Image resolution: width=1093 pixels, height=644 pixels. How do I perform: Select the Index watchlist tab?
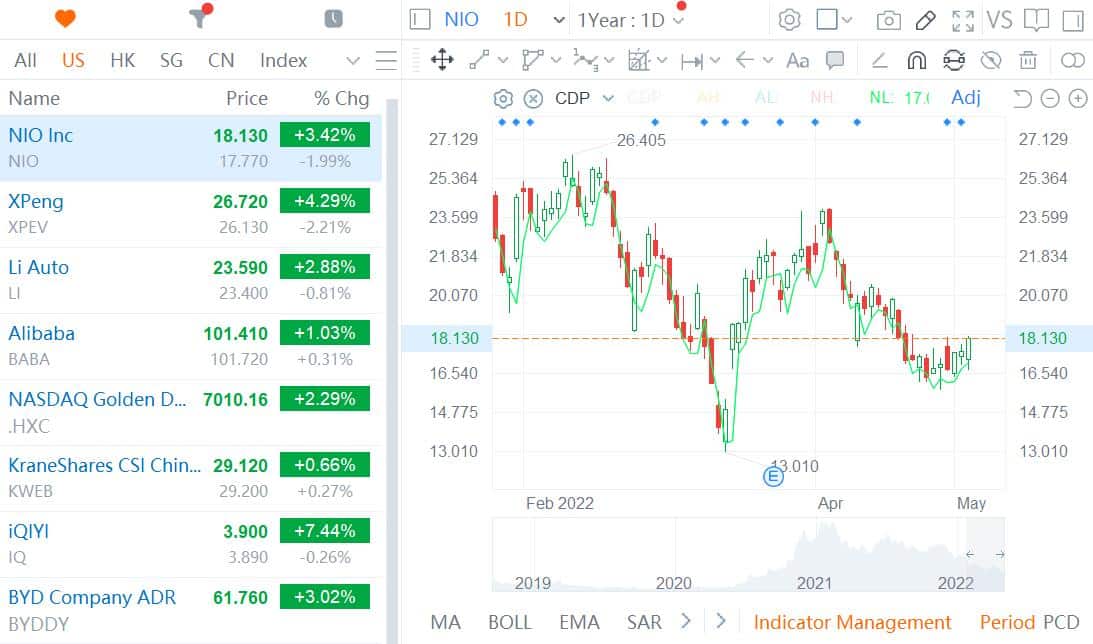pyautogui.click(x=282, y=60)
